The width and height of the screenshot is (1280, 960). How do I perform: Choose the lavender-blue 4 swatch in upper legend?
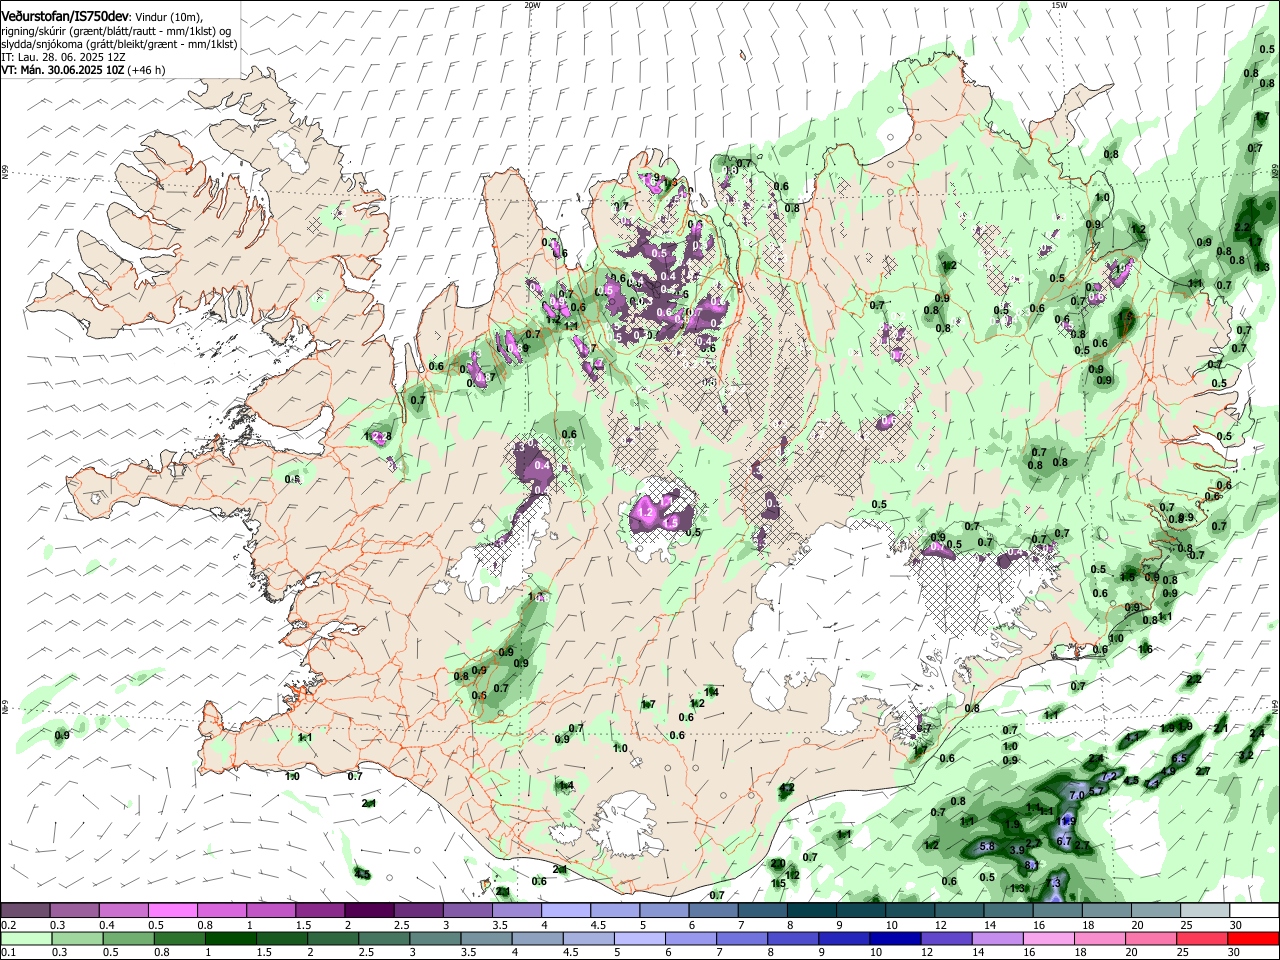point(564,911)
